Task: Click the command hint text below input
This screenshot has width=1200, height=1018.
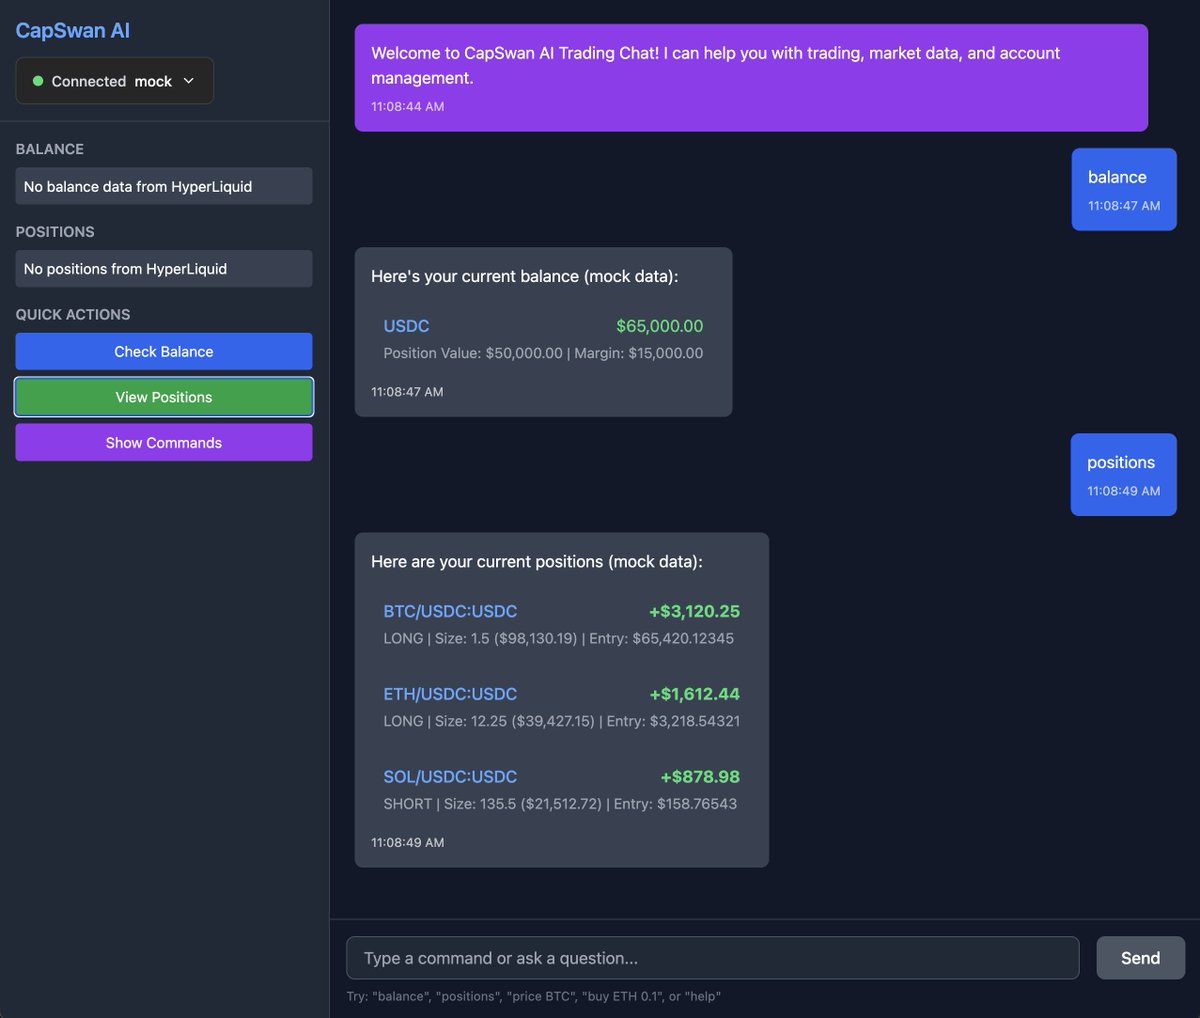Action: click(x=533, y=996)
